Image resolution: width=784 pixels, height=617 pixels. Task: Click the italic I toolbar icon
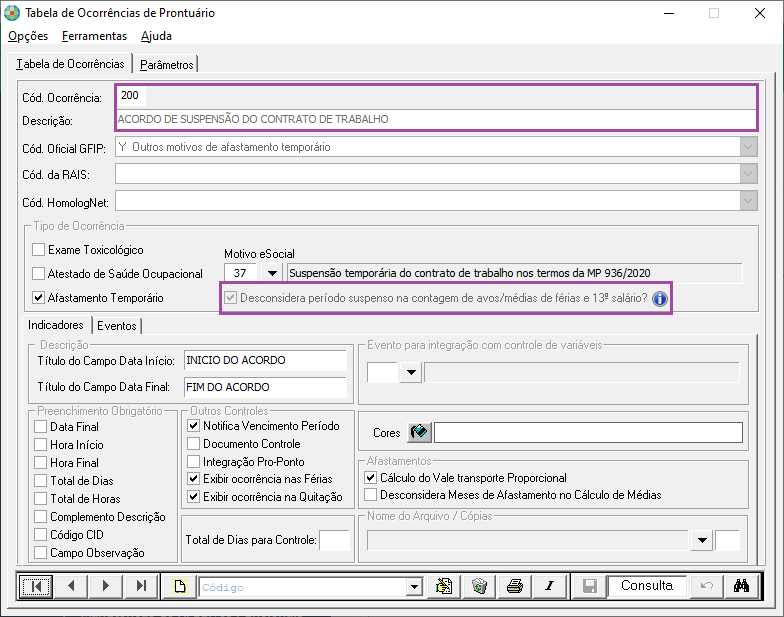[x=550, y=586]
